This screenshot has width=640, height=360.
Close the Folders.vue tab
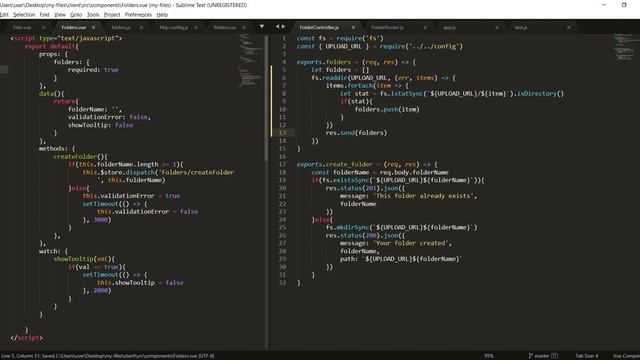coord(93,27)
